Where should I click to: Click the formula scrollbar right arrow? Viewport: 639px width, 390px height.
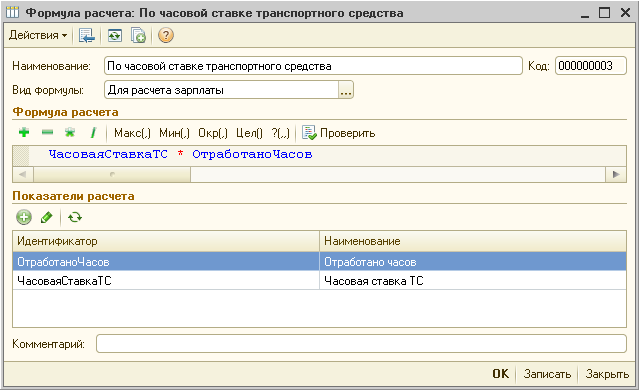(x=616, y=174)
